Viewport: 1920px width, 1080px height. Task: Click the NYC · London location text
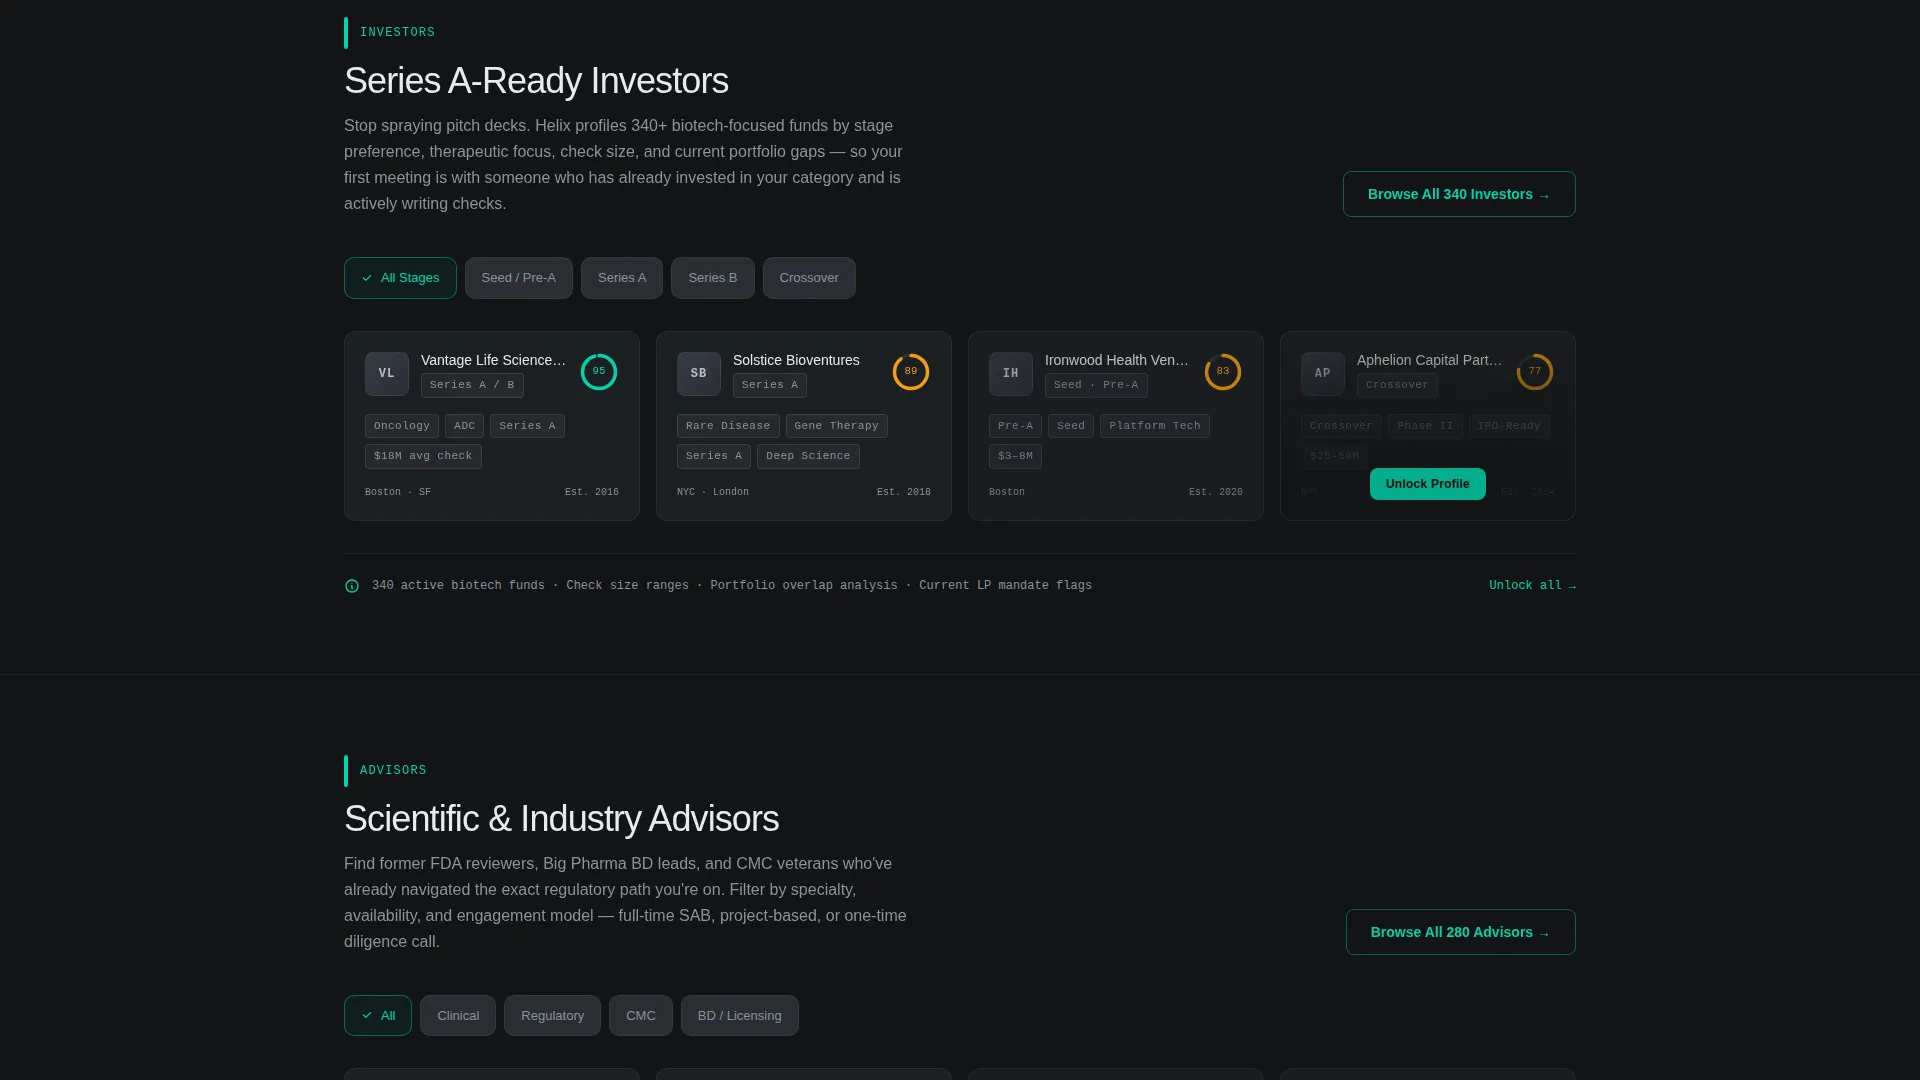pos(713,492)
